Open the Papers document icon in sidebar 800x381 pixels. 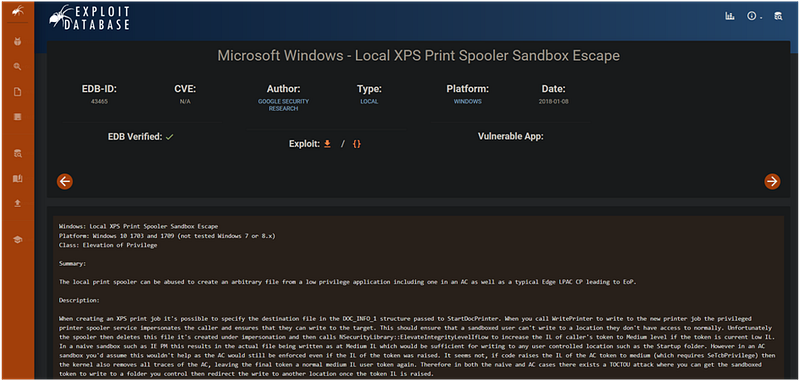pos(17,92)
